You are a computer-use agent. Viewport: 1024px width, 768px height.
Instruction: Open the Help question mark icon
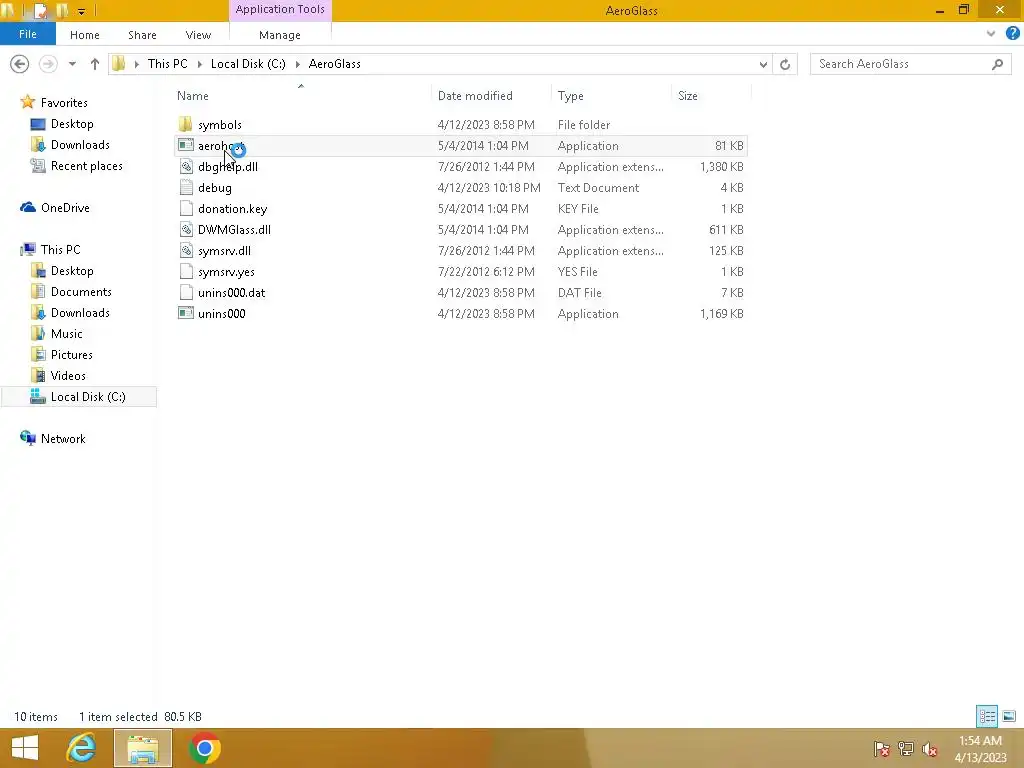(x=1012, y=33)
